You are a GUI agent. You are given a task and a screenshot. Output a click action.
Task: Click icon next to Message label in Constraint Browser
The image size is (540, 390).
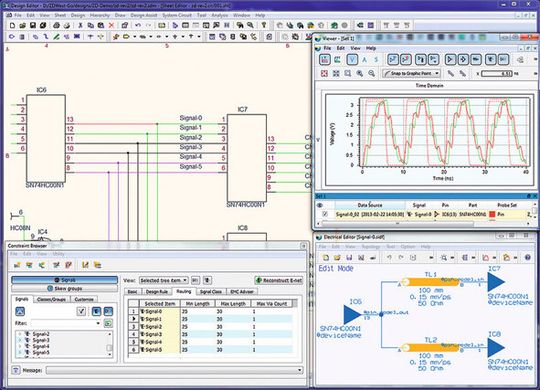(15, 370)
